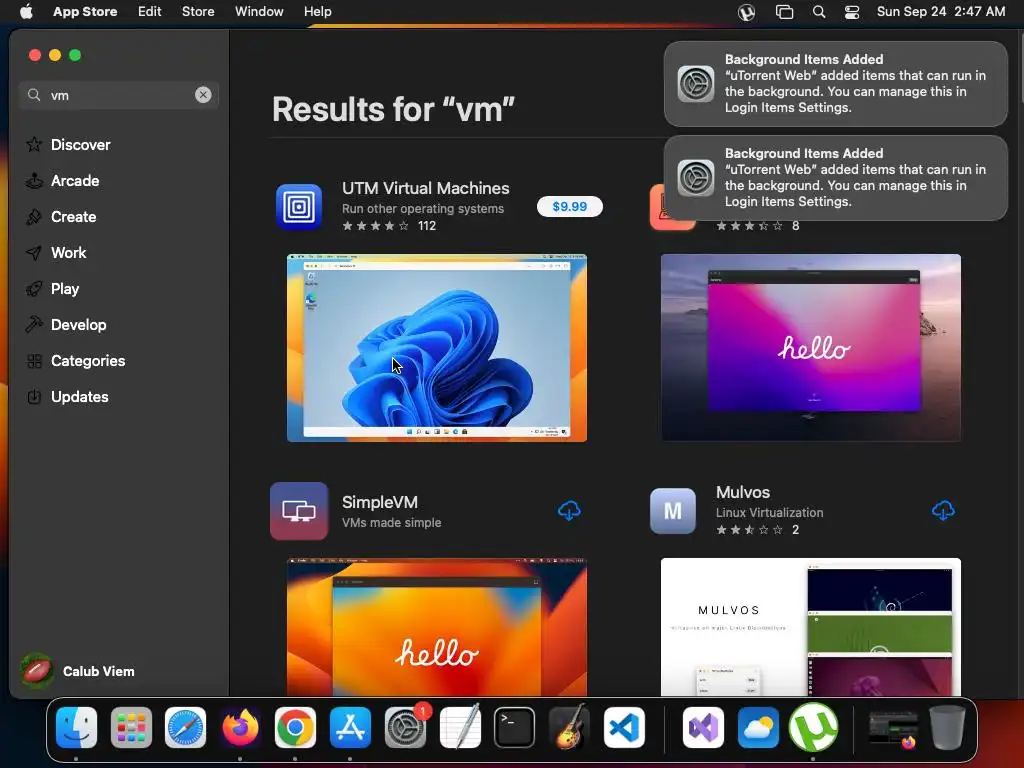Image resolution: width=1024 pixels, height=768 pixels.
Task: Redownload SimpleVM via cloud icon
Action: [569, 511]
